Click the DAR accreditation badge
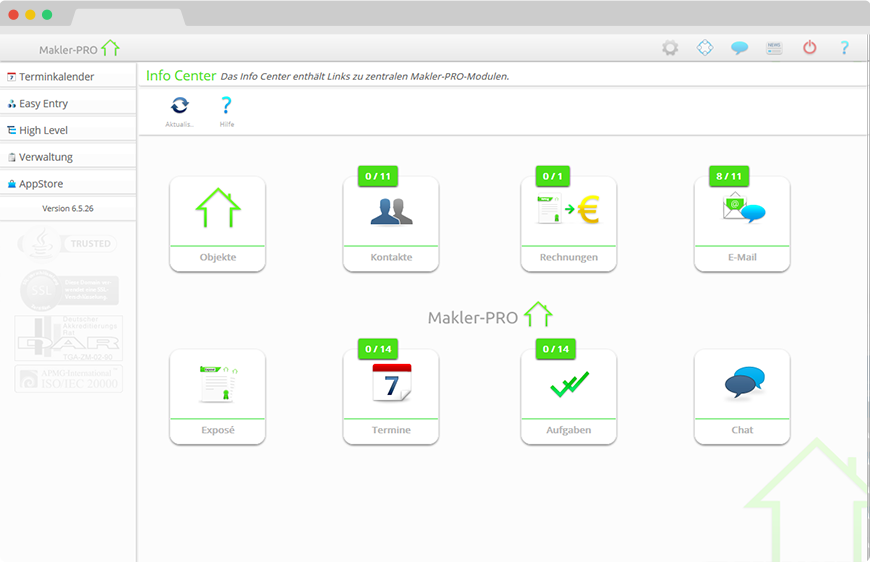Screen dimensions: 870x562 69,338
